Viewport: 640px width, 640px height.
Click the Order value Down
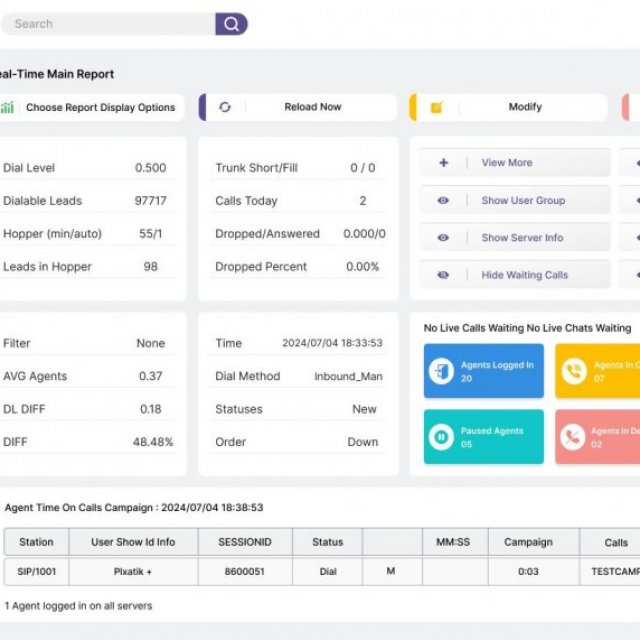(362, 442)
